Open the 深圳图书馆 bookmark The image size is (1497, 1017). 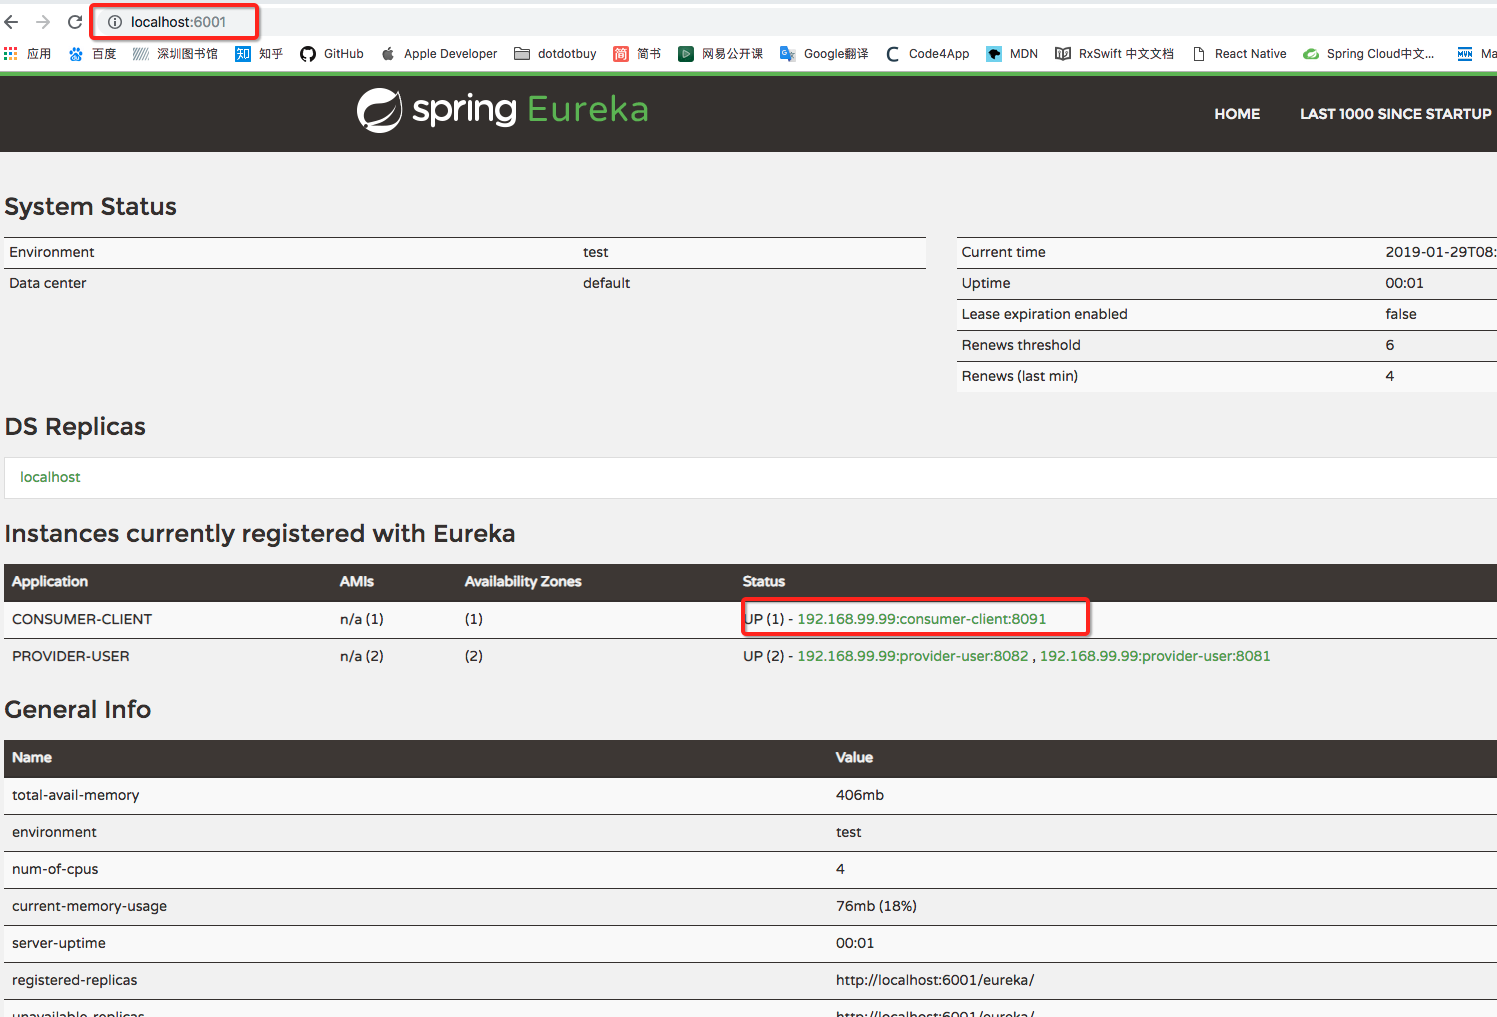175,54
